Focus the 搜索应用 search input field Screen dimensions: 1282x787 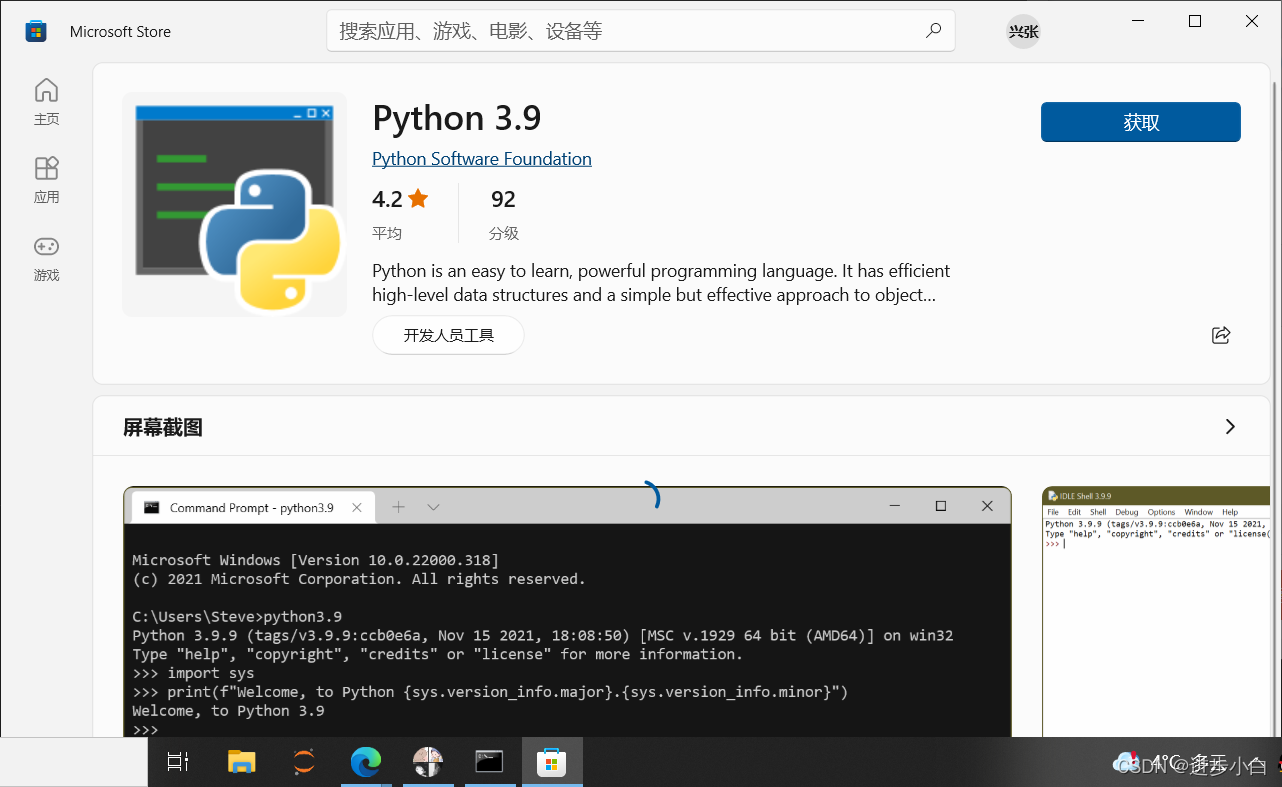click(641, 31)
